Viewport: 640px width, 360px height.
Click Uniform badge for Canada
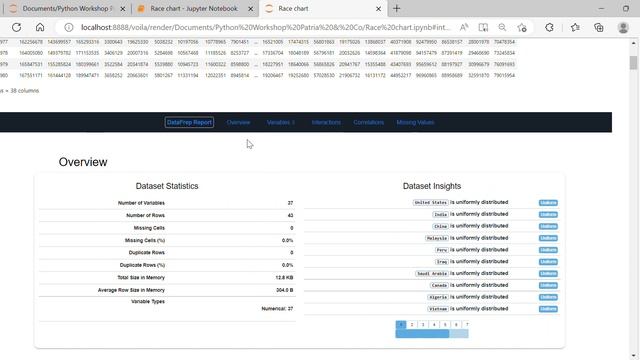pos(548,286)
